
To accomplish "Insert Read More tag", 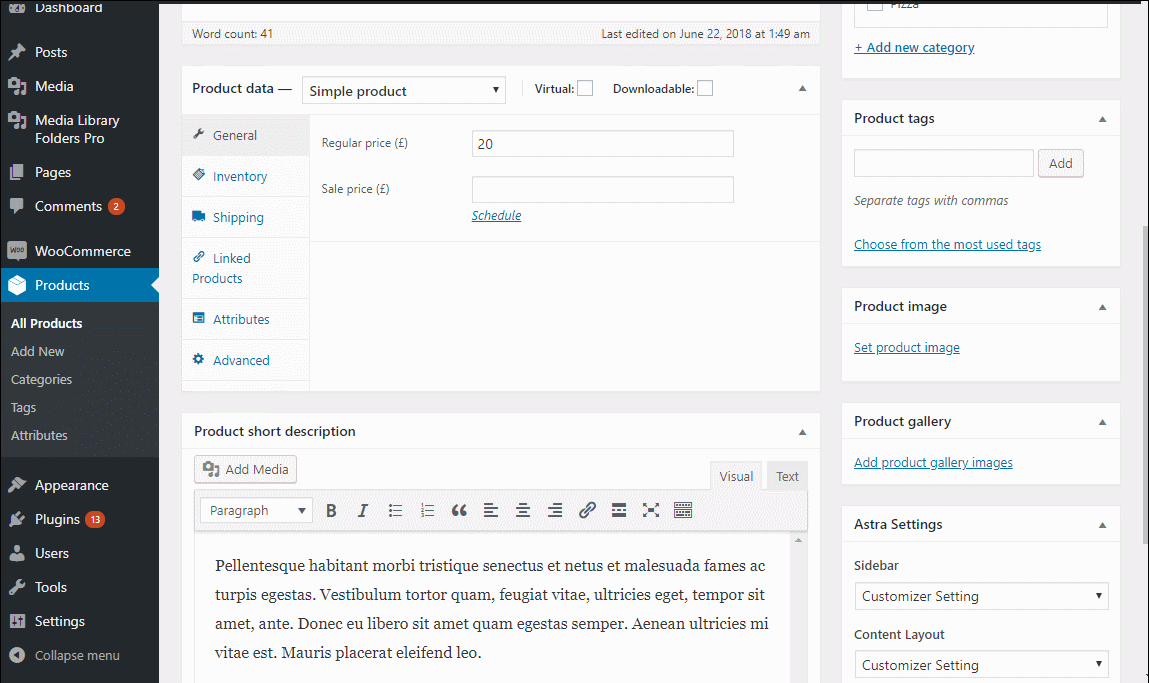I will pyautogui.click(x=618, y=511).
